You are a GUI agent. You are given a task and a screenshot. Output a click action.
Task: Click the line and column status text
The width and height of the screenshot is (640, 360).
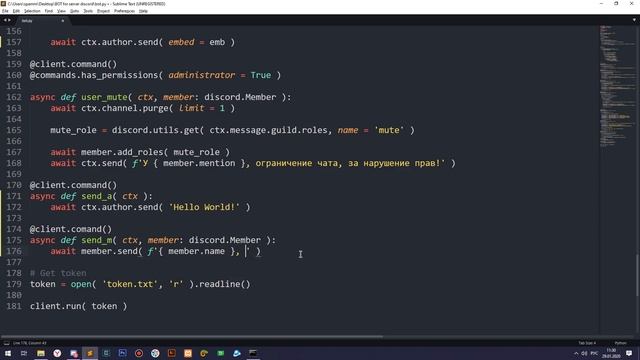pos(30,343)
